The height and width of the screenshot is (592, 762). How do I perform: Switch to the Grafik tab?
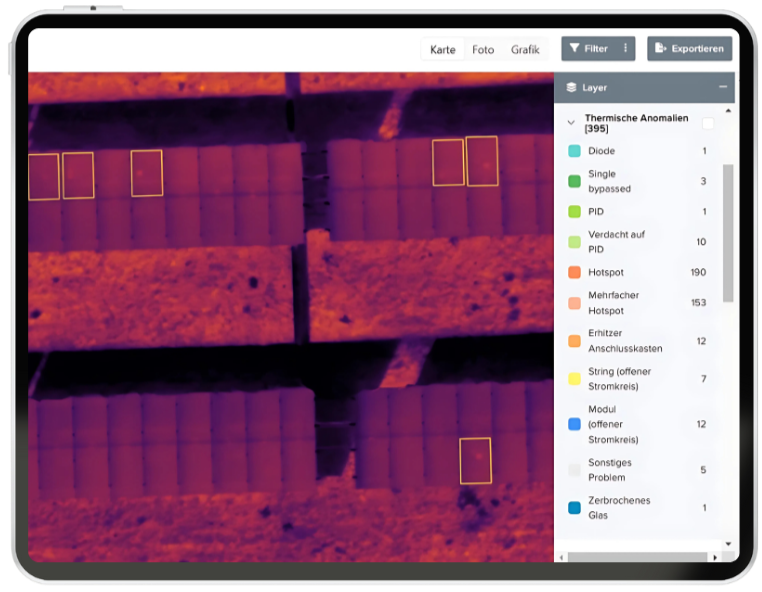tap(525, 49)
